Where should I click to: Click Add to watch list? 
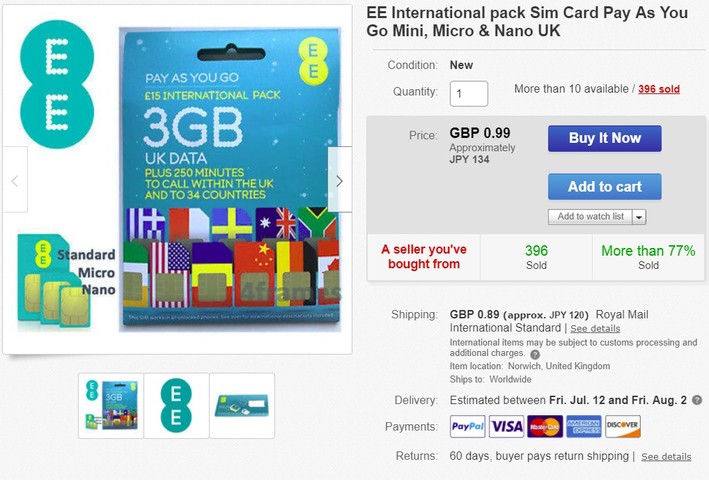[590, 217]
